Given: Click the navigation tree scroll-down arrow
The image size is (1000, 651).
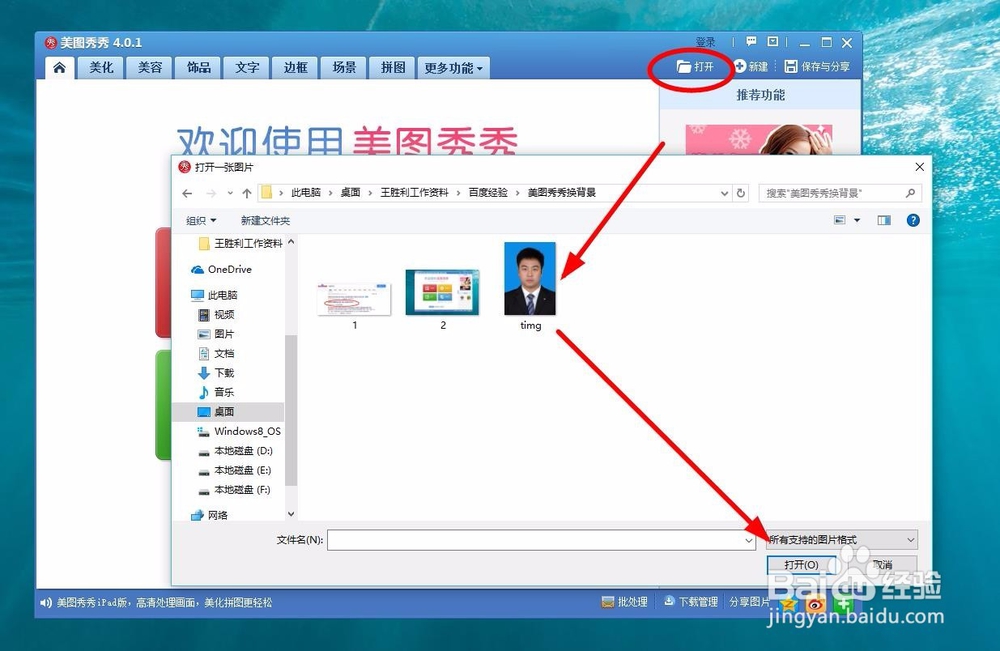Looking at the screenshot, I should point(291,514).
